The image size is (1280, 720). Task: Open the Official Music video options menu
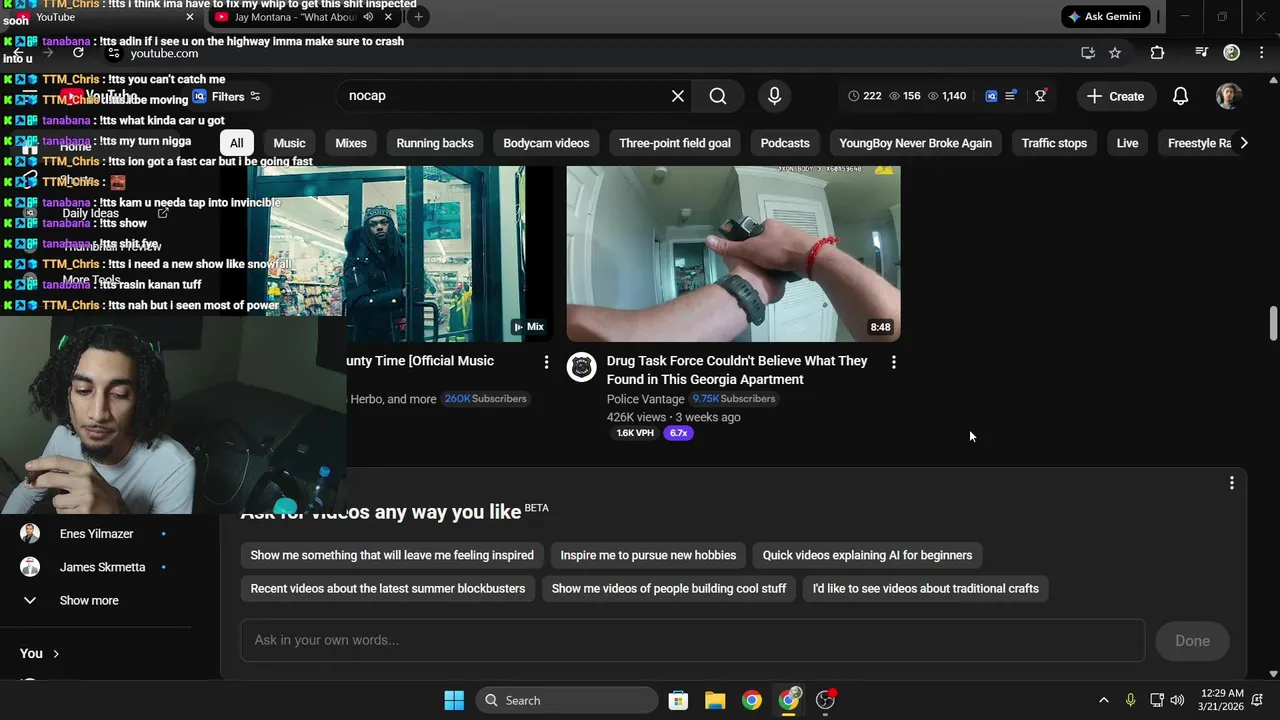pyautogui.click(x=546, y=362)
